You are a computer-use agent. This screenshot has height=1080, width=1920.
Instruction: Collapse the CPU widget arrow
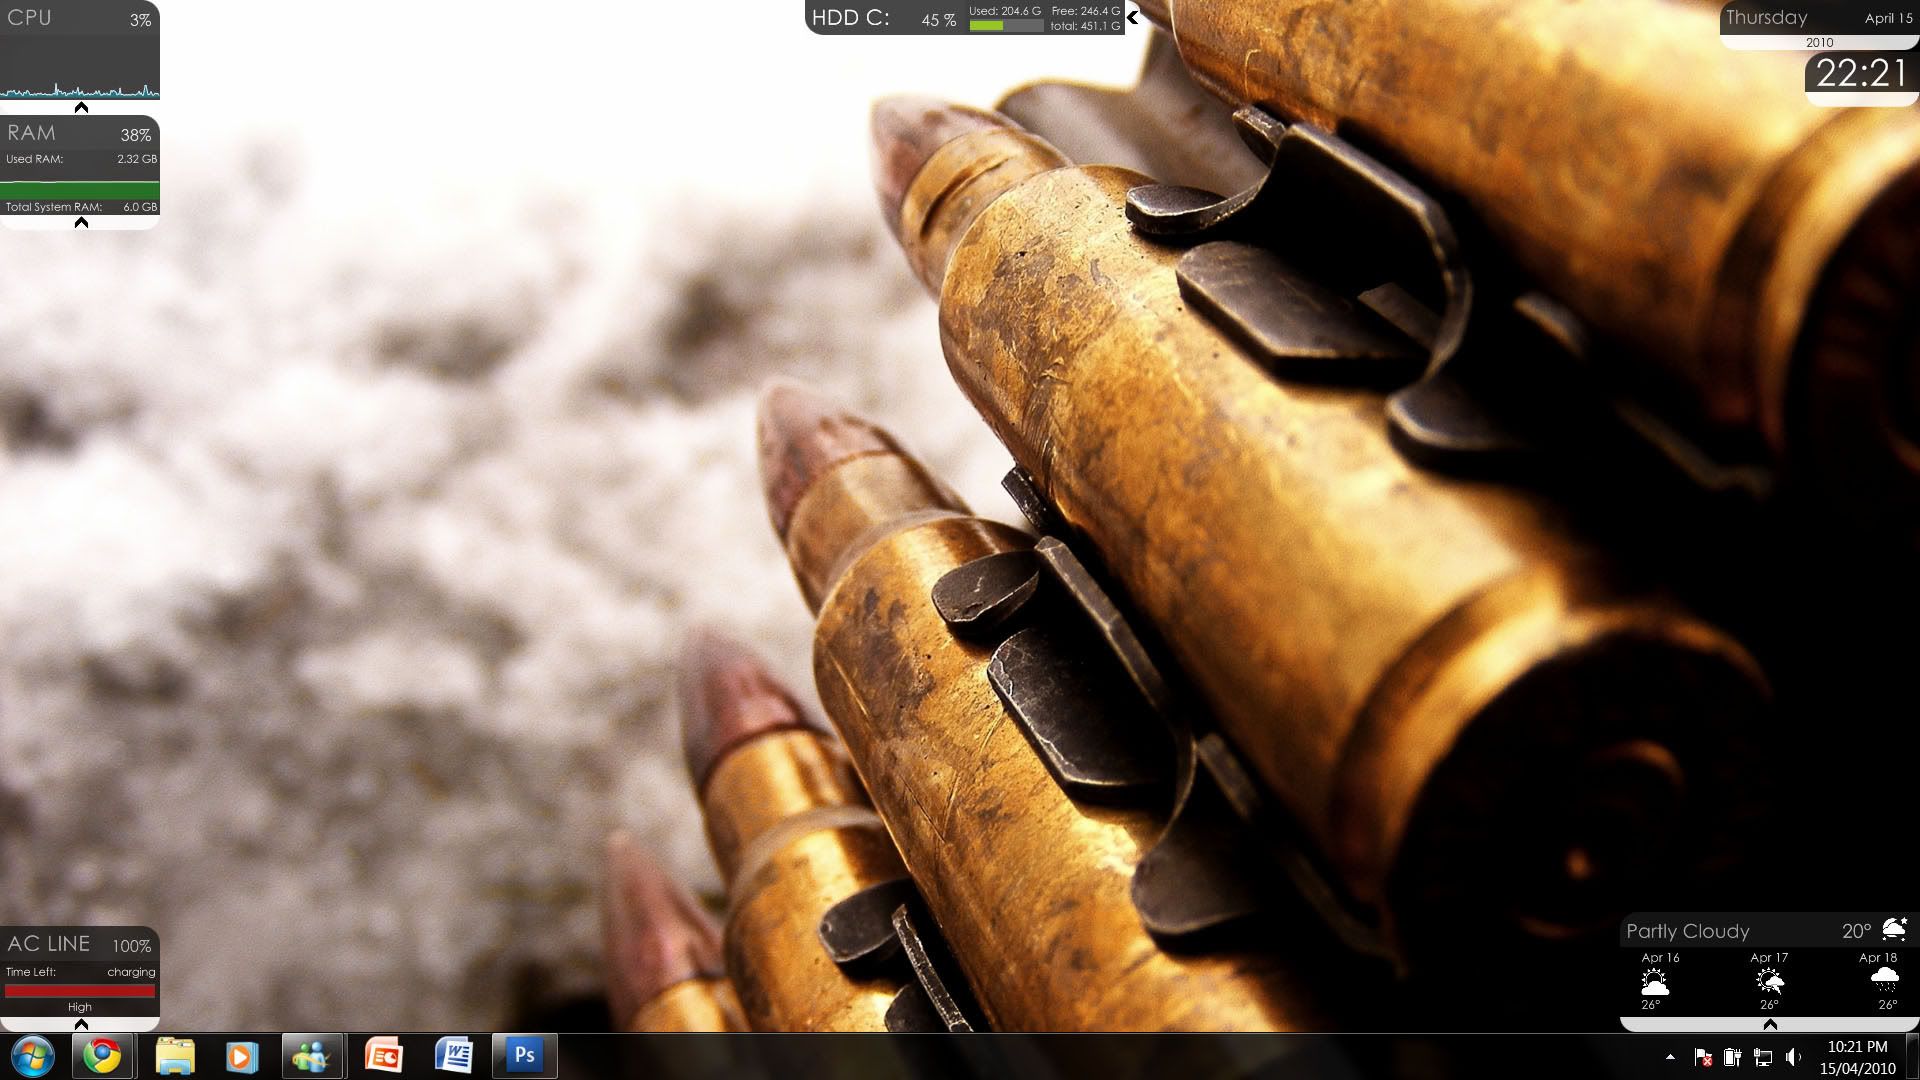82,107
